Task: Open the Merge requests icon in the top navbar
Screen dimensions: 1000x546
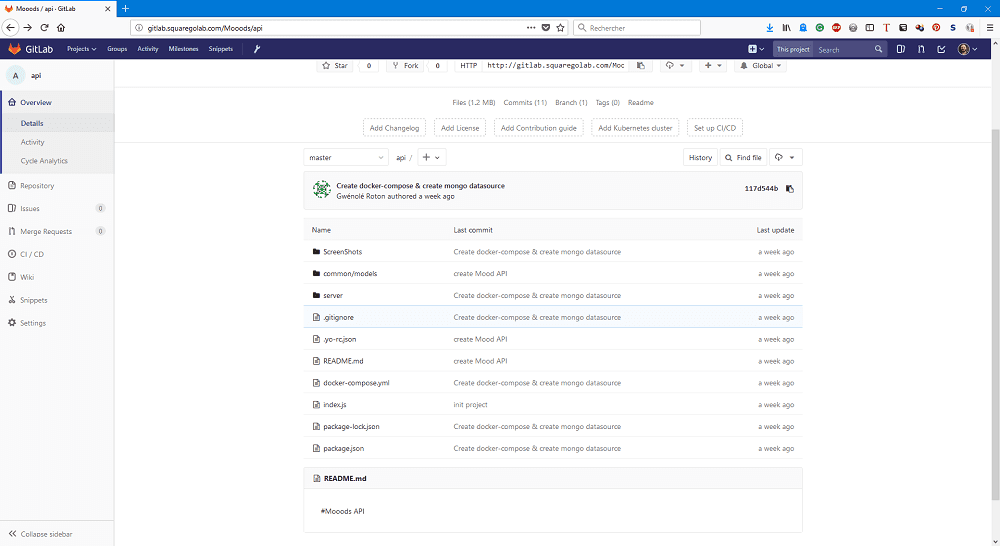Action: click(921, 49)
